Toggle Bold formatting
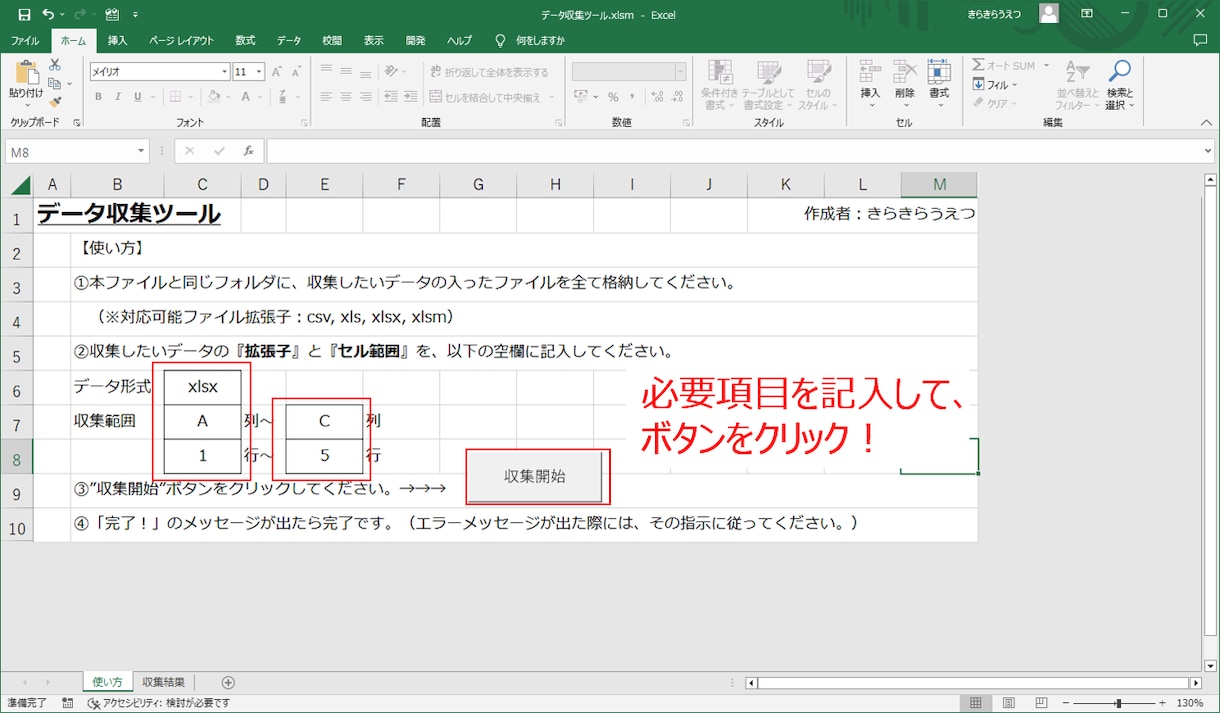The height and width of the screenshot is (713, 1220). click(x=98, y=97)
